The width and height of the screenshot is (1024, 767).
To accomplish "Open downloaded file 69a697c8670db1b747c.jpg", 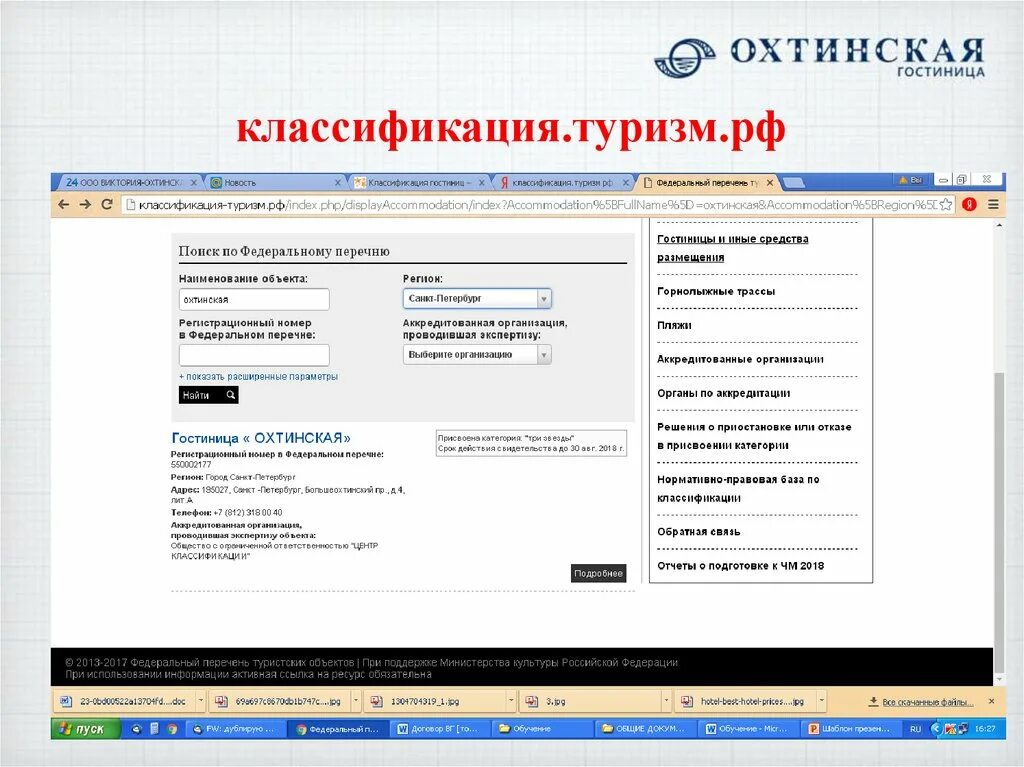I will tap(280, 701).
